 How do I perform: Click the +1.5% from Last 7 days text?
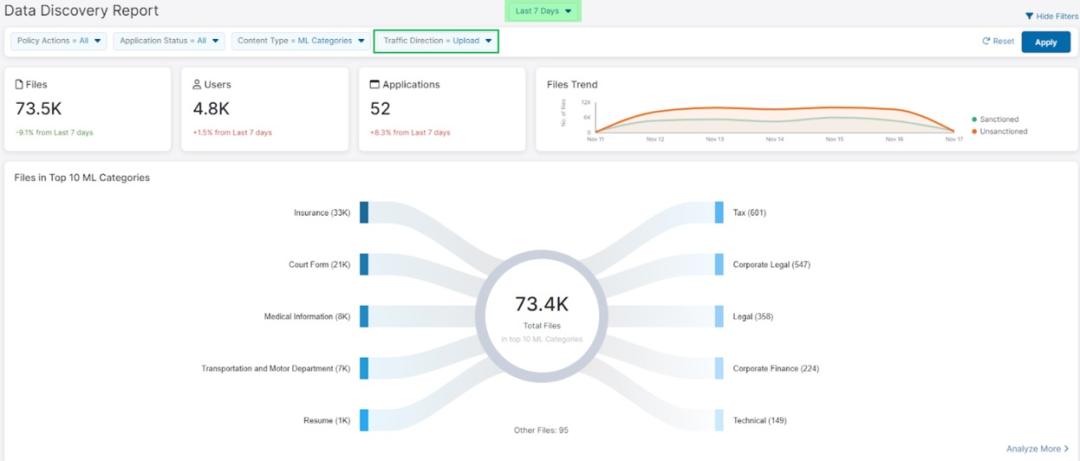tap(232, 132)
